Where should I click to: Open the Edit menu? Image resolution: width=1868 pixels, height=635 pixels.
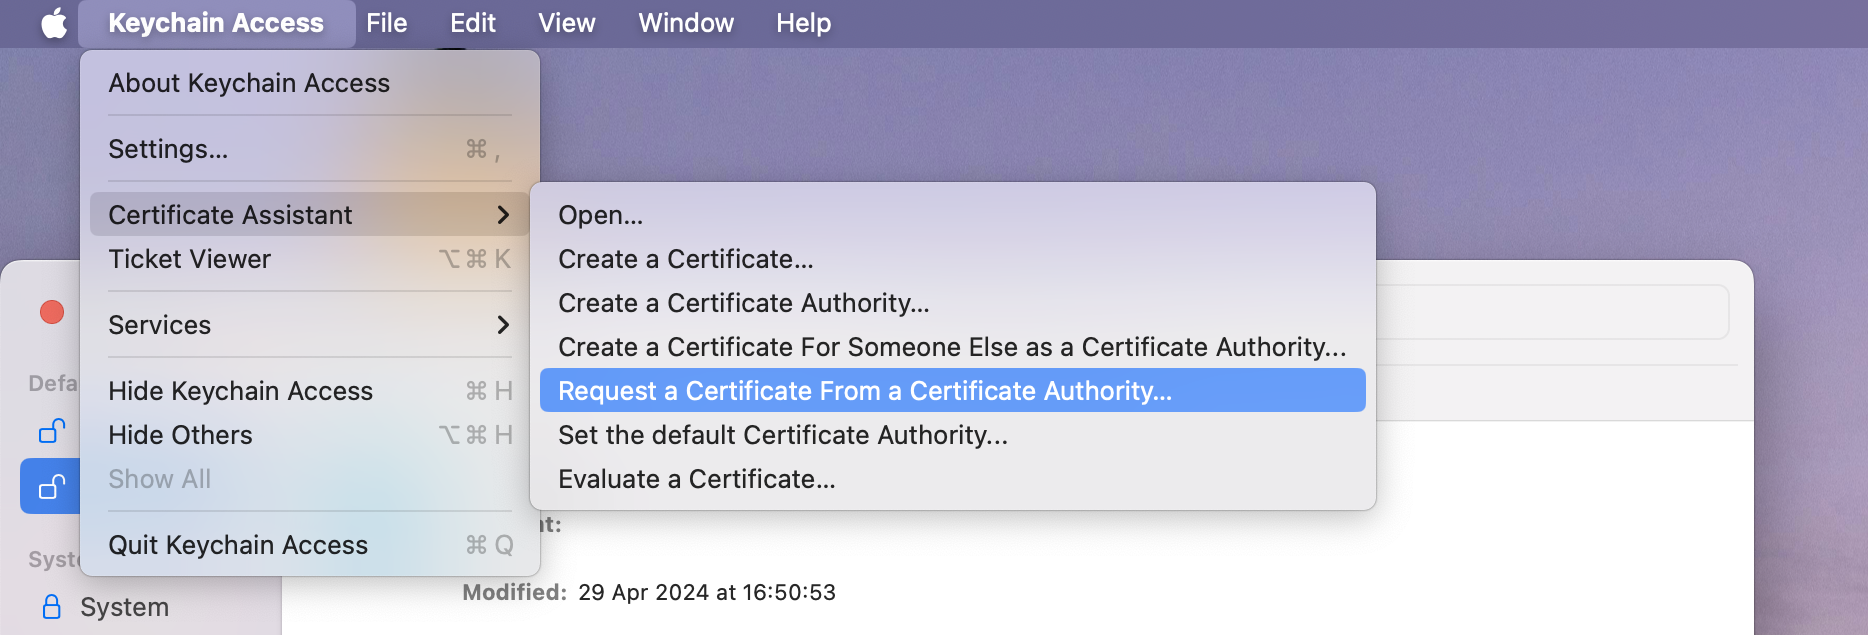click(472, 23)
